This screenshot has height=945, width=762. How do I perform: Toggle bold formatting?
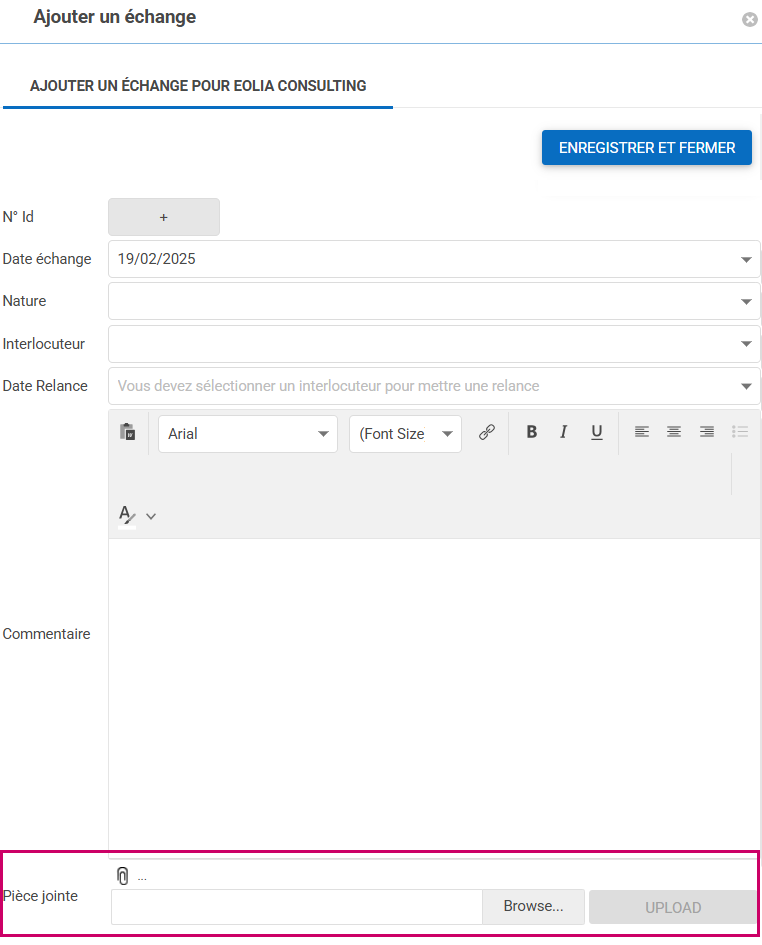tap(532, 432)
